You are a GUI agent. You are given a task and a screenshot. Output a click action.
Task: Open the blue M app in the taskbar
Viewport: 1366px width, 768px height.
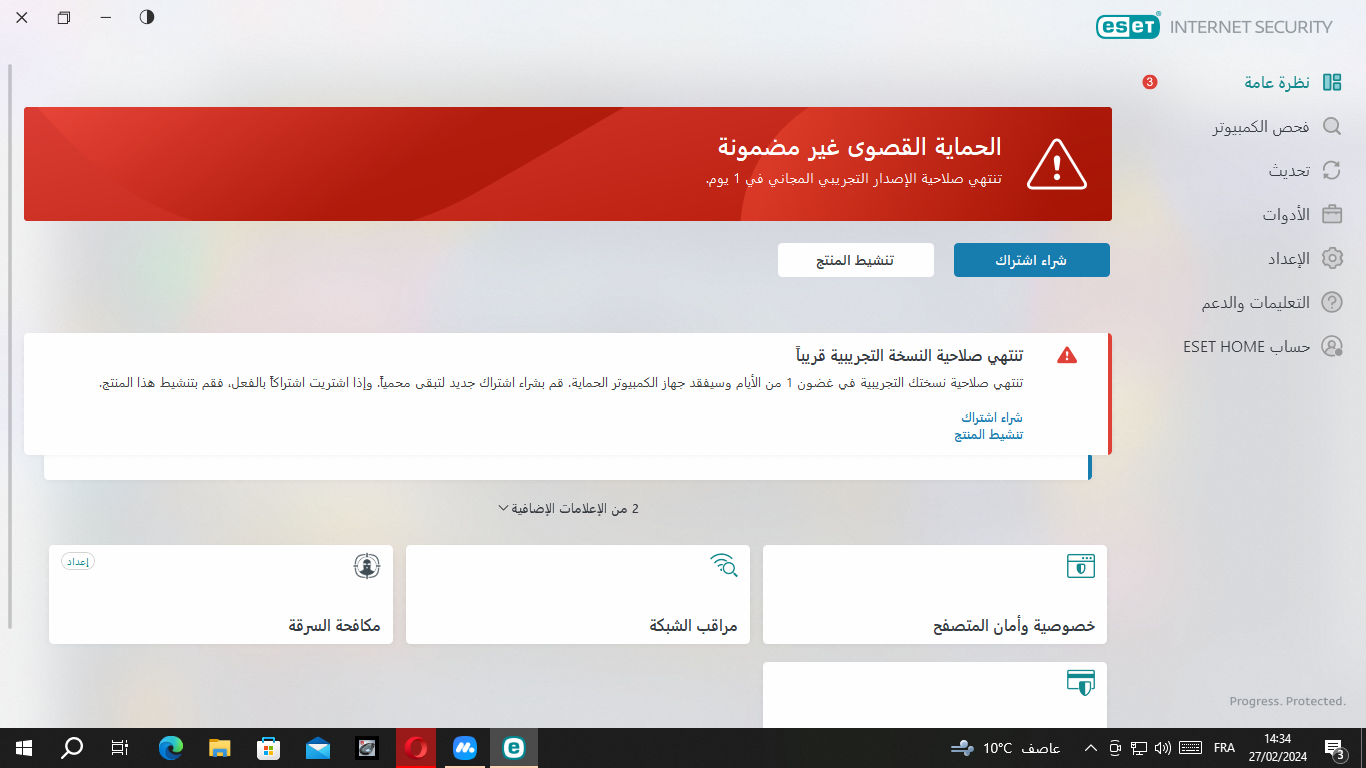465,748
